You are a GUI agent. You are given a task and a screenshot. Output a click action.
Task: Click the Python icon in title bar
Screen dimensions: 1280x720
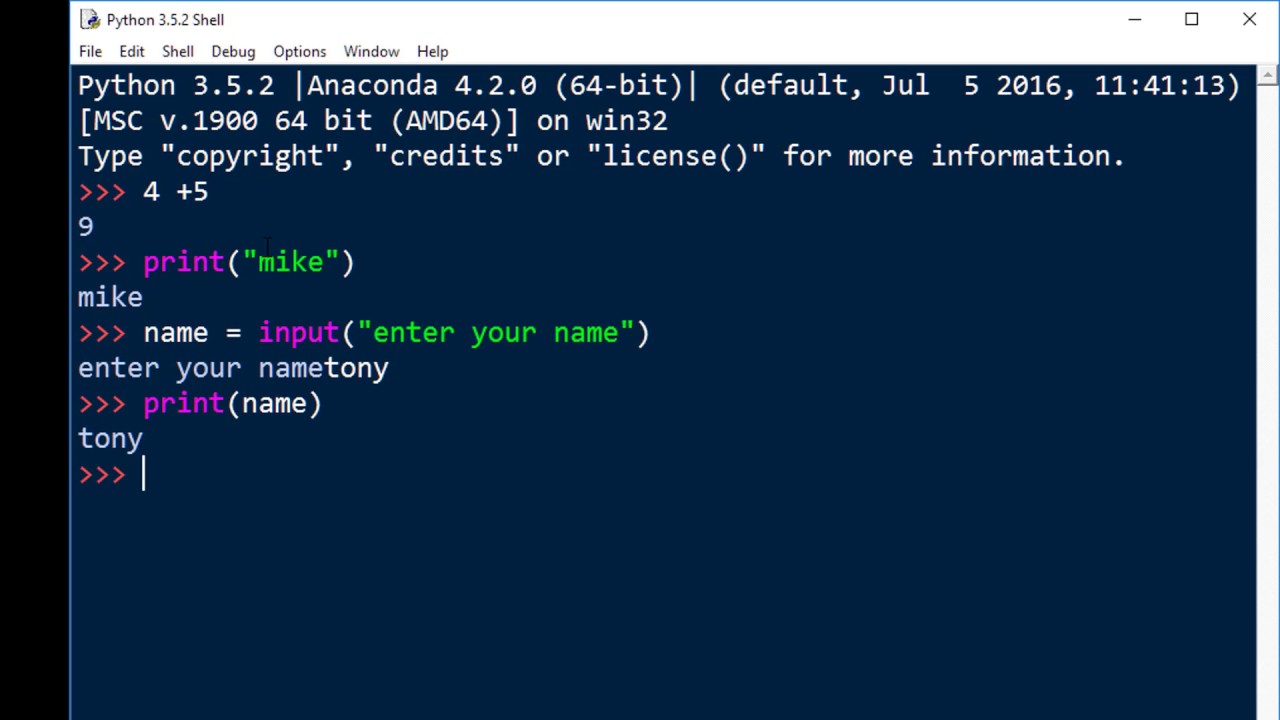[x=90, y=20]
